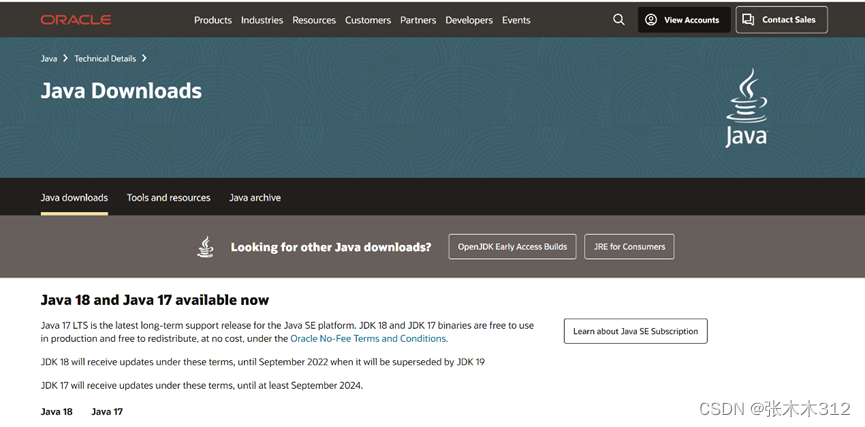Screen dimensions: 865x427
Task: Click the 'Java Downloads' page title
Action: 121,91
